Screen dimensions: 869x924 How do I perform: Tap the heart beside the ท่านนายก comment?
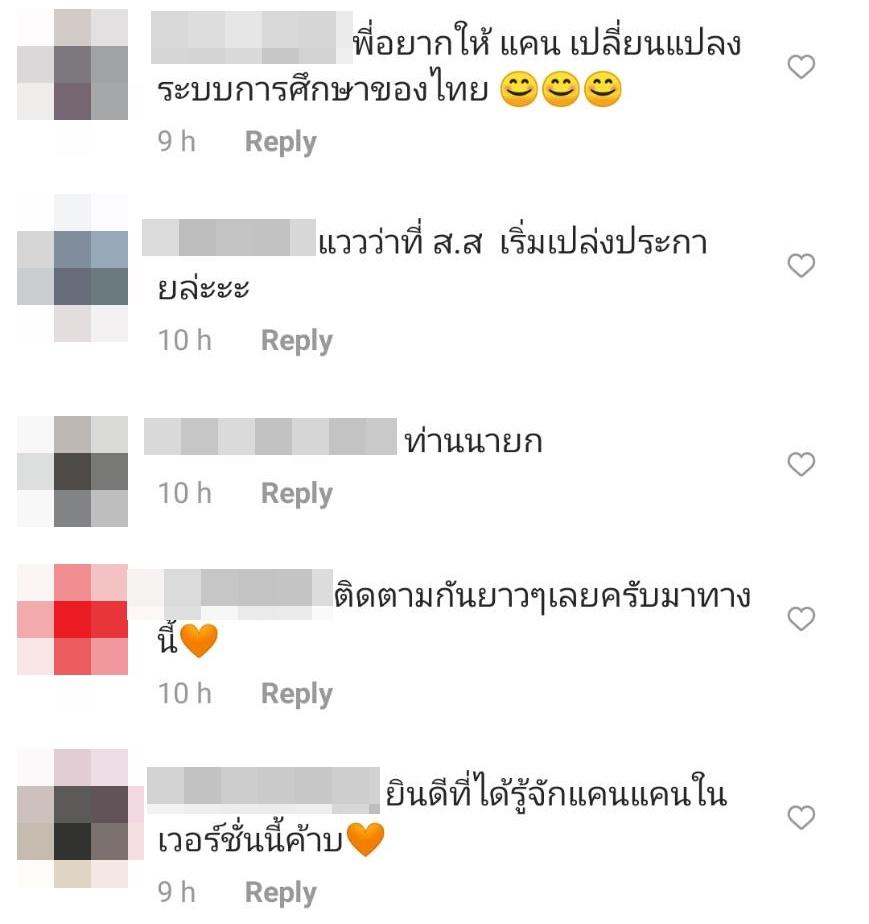pyautogui.click(x=801, y=464)
